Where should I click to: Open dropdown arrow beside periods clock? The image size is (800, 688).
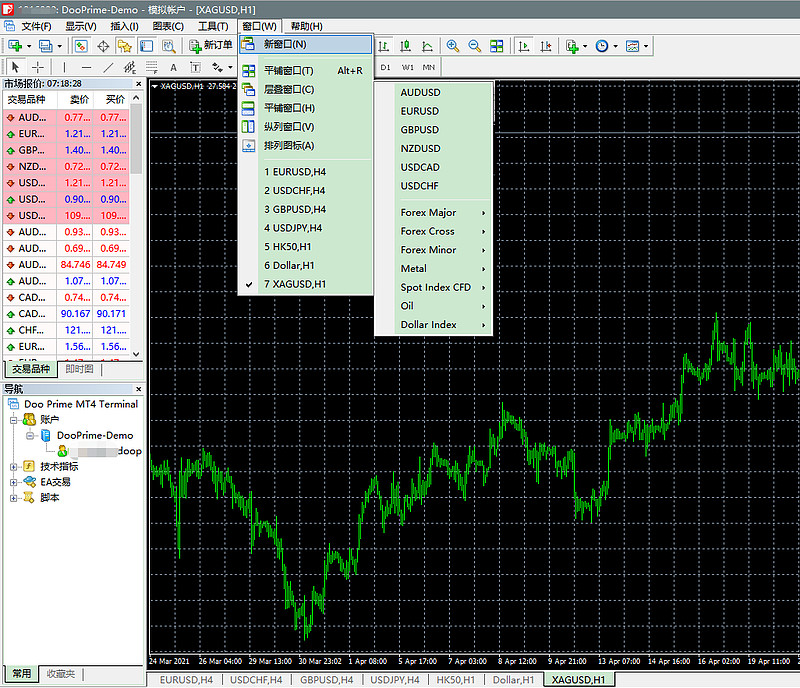tap(615, 46)
